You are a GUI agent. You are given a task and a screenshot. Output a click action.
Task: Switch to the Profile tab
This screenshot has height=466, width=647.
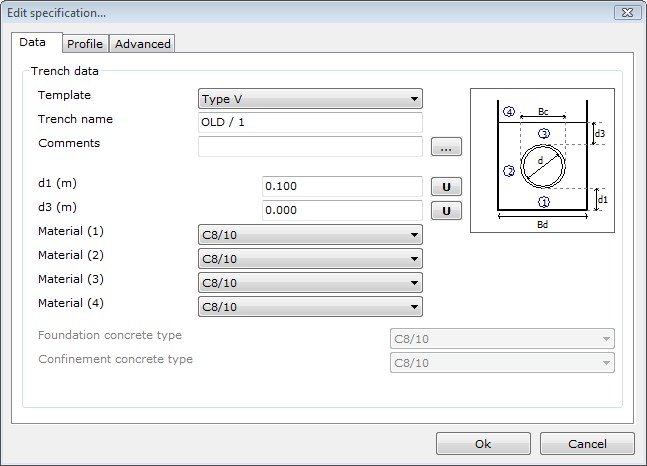point(85,44)
